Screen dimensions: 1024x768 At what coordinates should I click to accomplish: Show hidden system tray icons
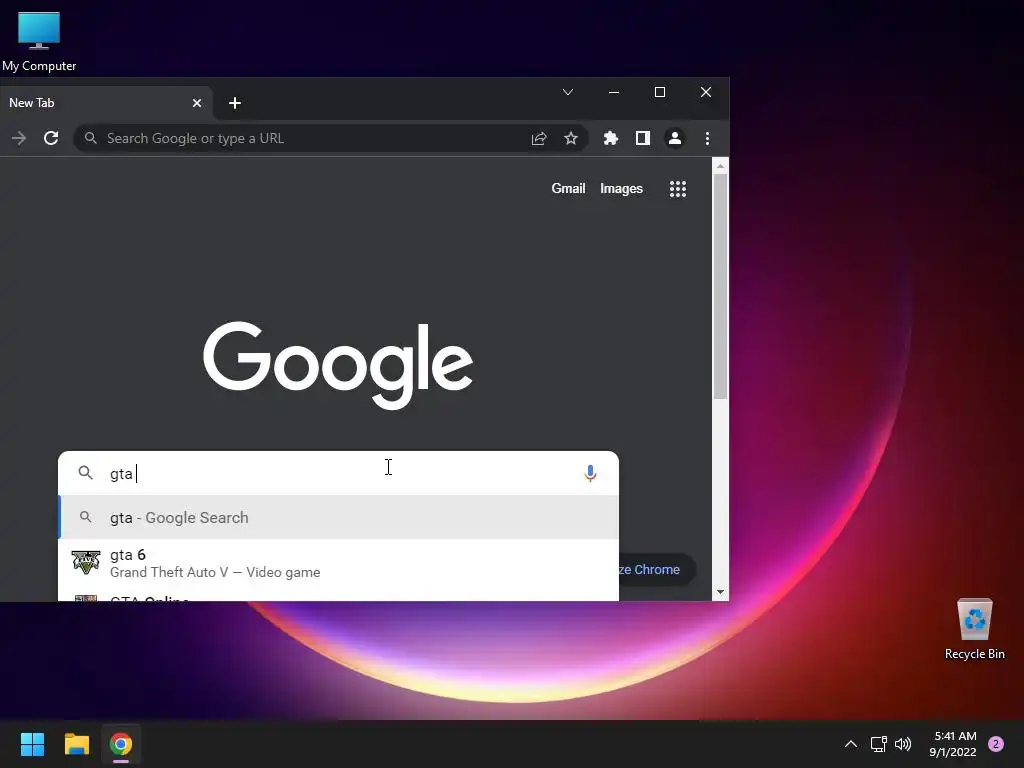point(851,744)
